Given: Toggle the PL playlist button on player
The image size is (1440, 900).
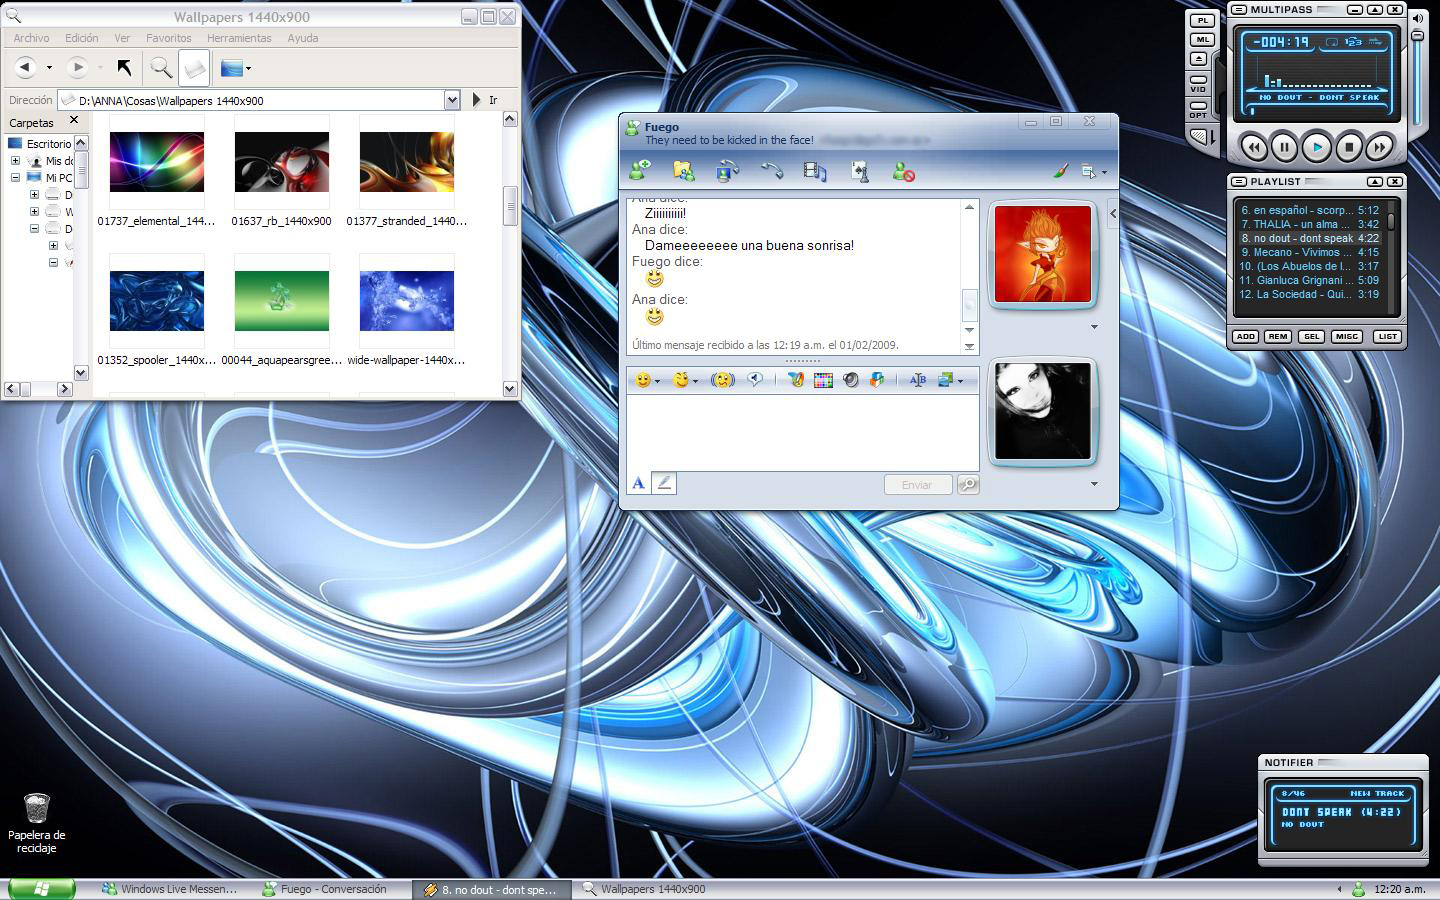Looking at the screenshot, I should (1201, 20).
